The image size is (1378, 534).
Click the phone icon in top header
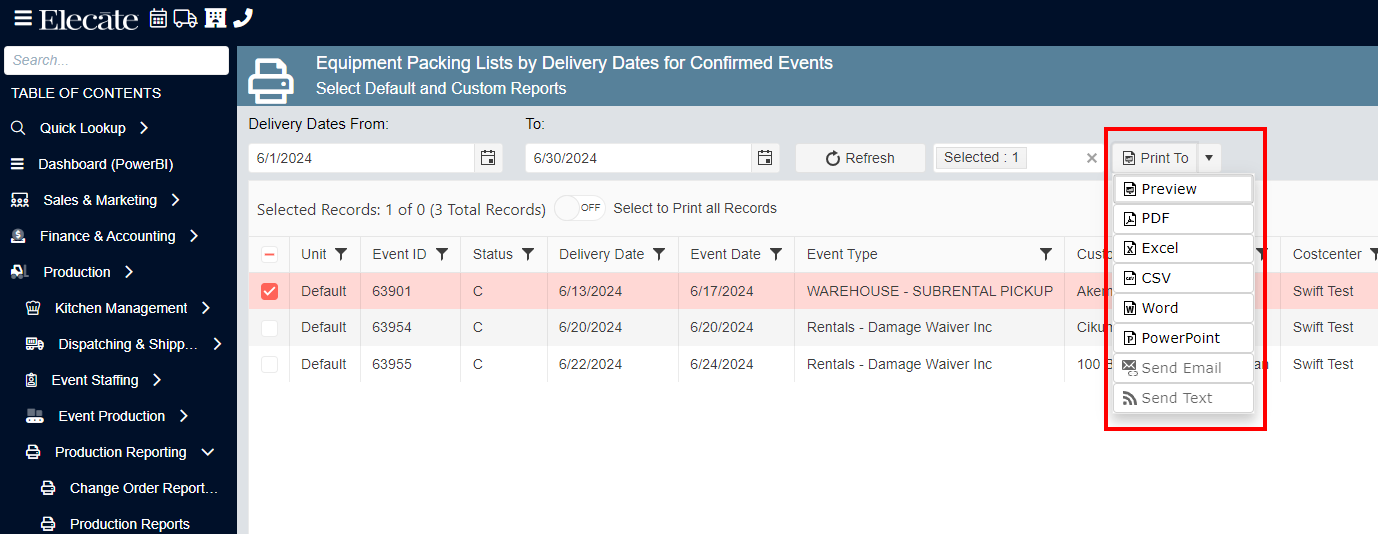click(x=243, y=18)
